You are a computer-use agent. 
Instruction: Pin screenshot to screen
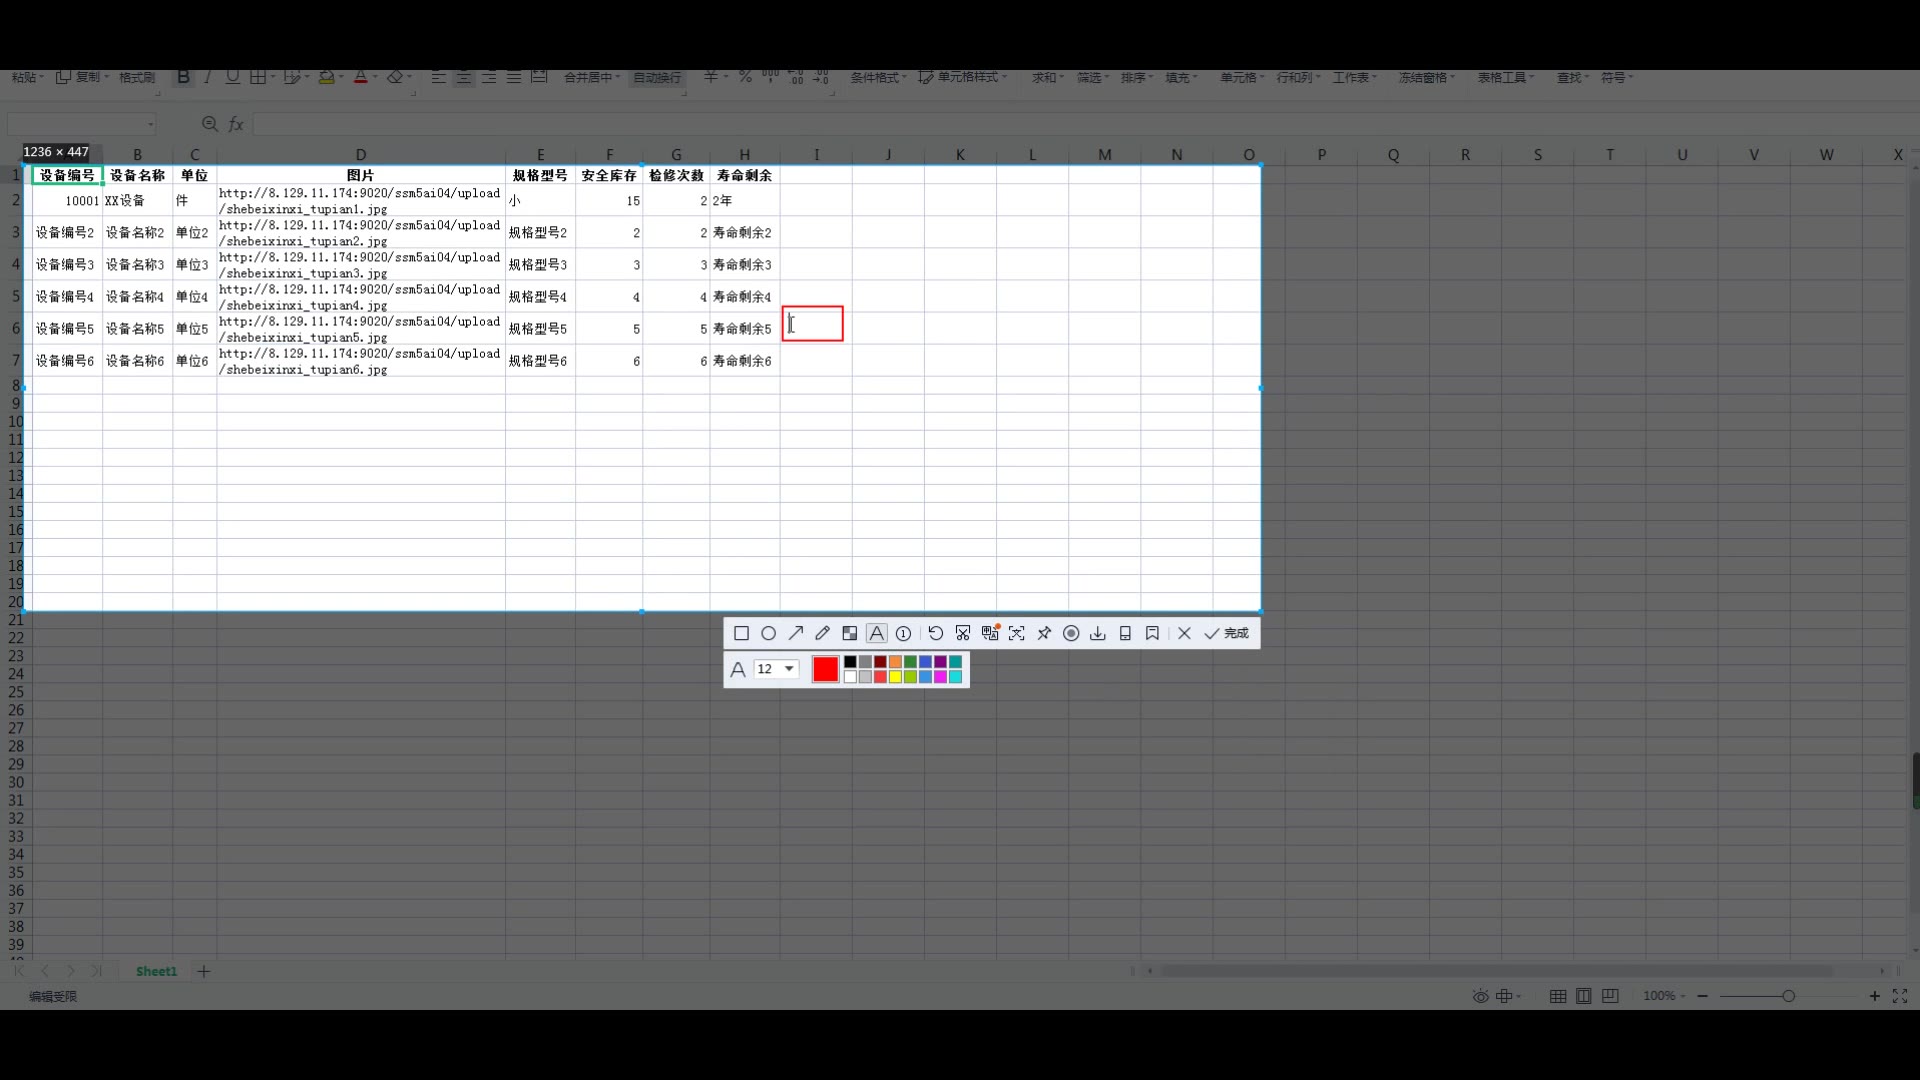(1044, 633)
